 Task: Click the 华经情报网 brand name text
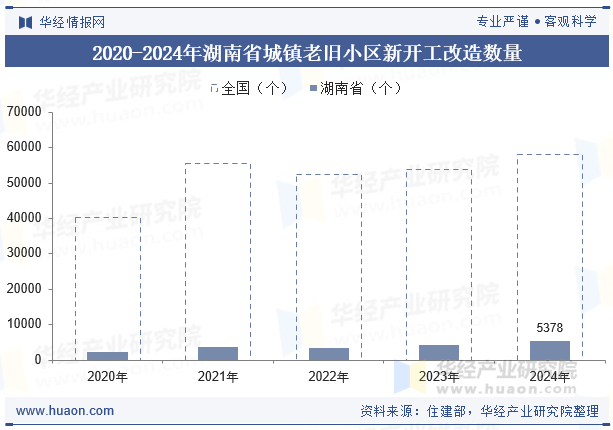click(x=72, y=22)
